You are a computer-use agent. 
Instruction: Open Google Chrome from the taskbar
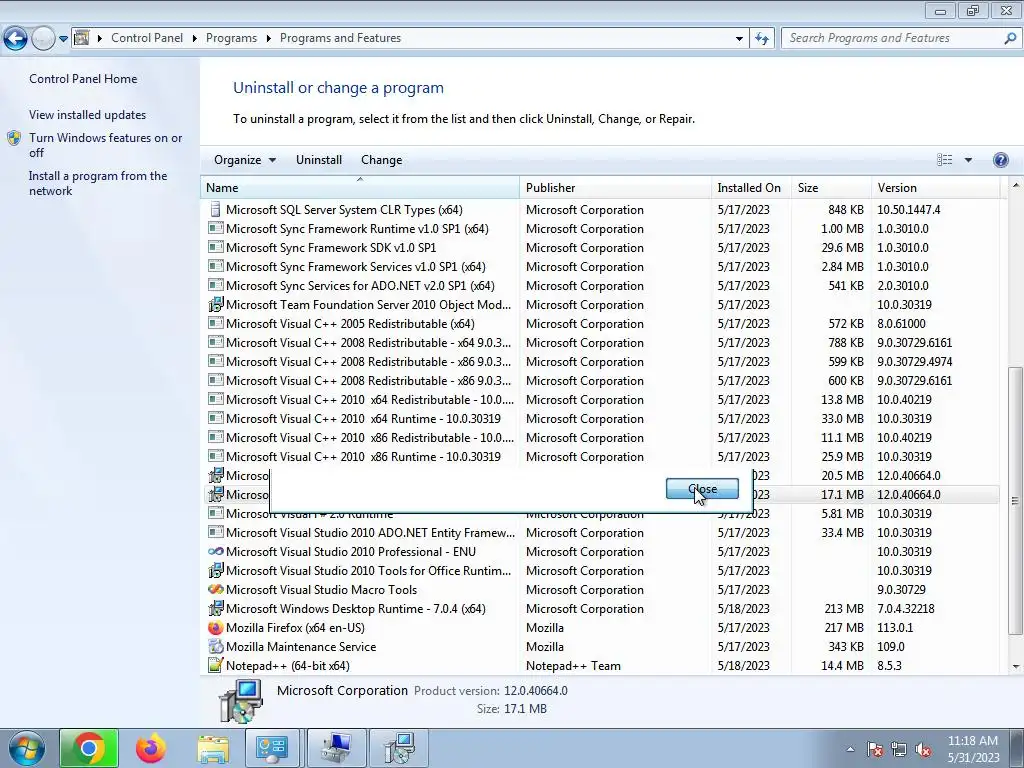pos(89,748)
